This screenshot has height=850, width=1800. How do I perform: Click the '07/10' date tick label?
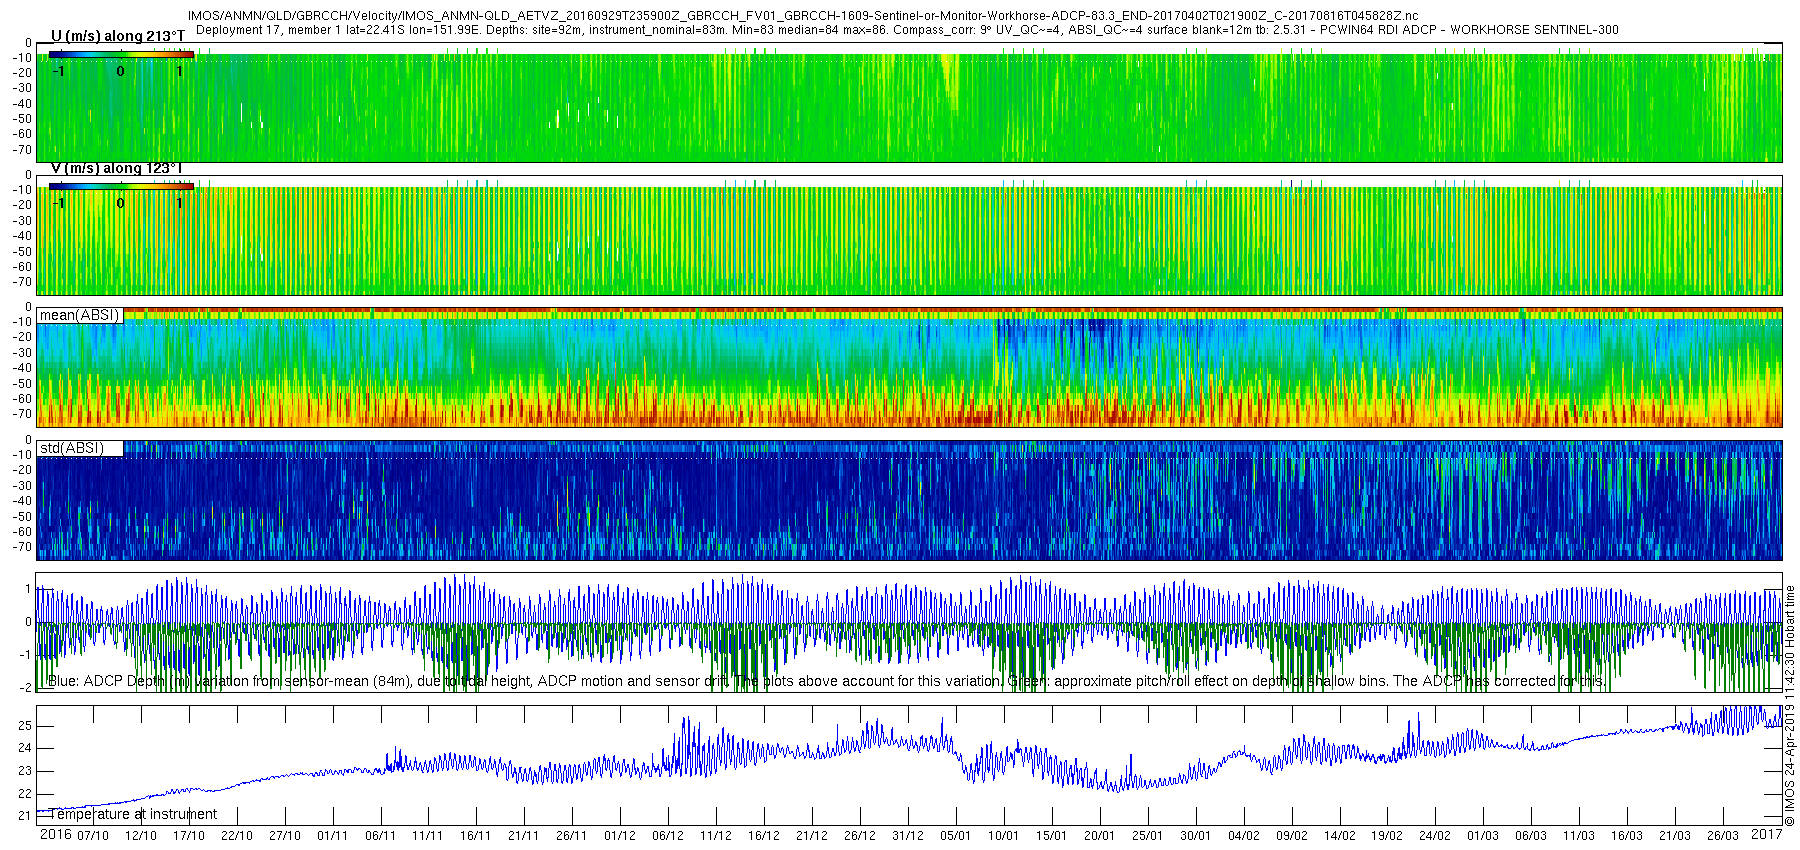point(93,836)
